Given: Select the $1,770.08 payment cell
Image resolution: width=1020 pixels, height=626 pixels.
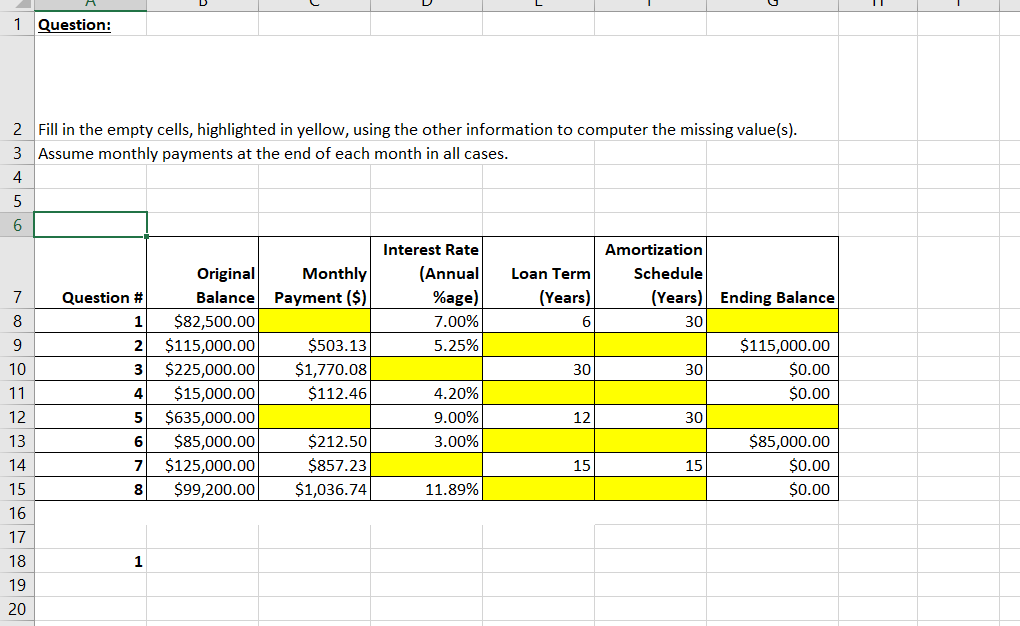Looking at the screenshot, I should [315, 370].
